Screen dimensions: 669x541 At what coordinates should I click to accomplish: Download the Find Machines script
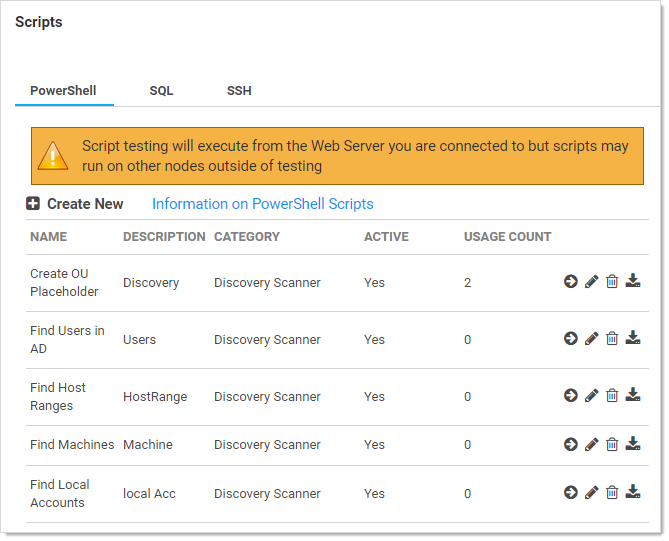tap(633, 444)
